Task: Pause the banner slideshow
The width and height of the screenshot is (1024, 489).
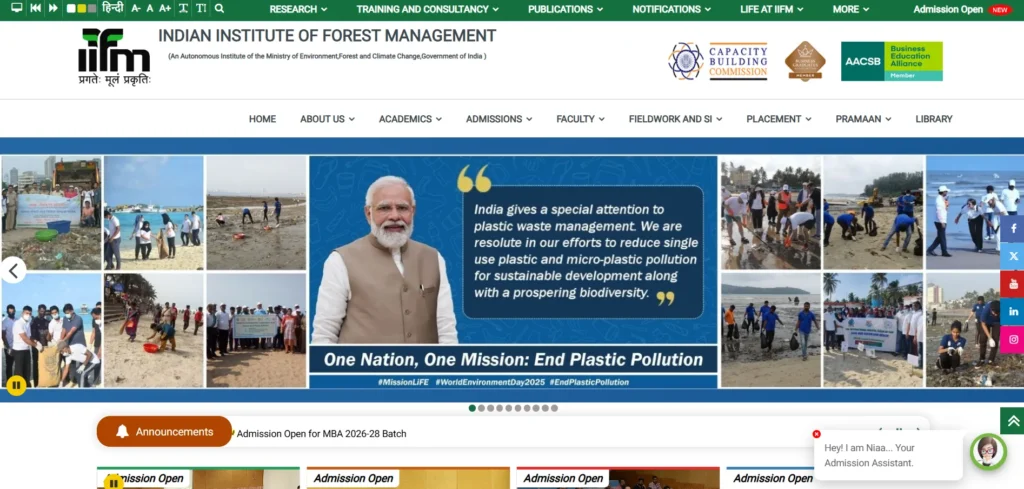Action: pyautogui.click(x=16, y=385)
